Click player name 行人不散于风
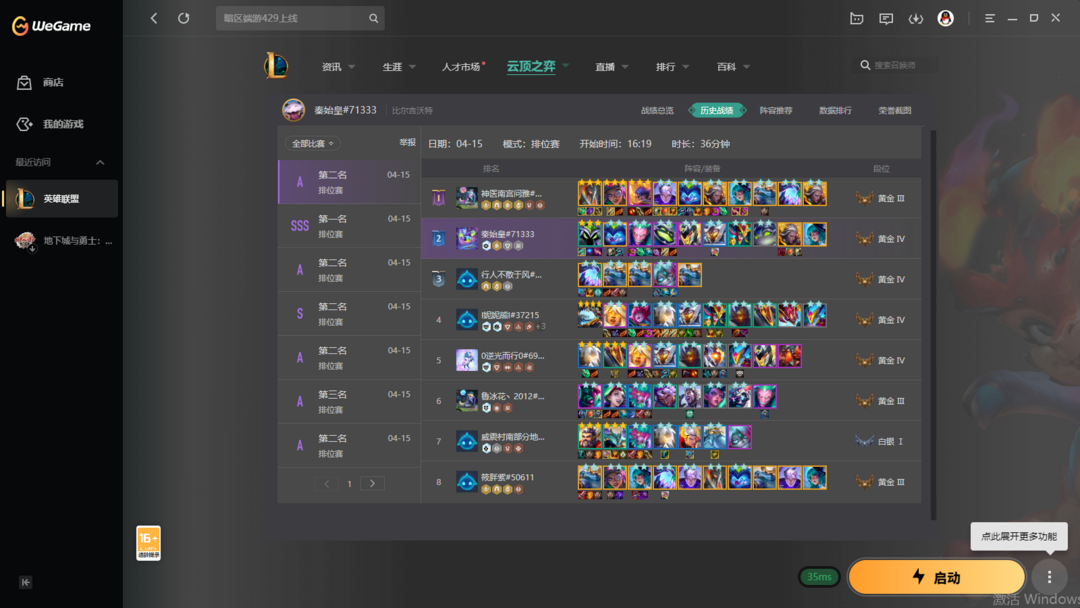The image size is (1080, 608). [x=511, y=275]
